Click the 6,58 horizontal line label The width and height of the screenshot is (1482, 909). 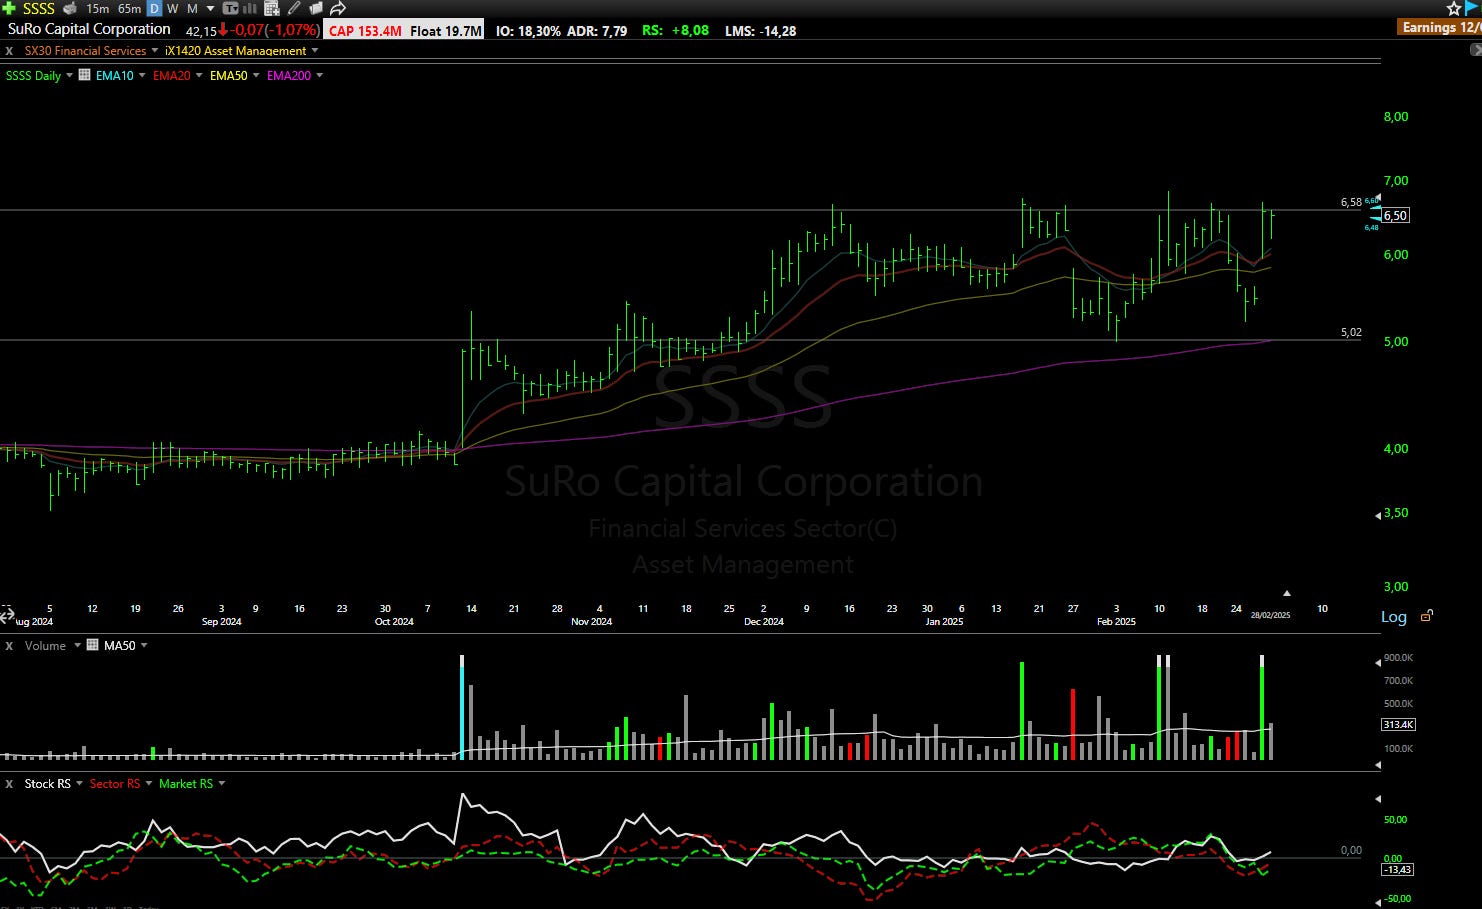click(x=1351, y=202)
